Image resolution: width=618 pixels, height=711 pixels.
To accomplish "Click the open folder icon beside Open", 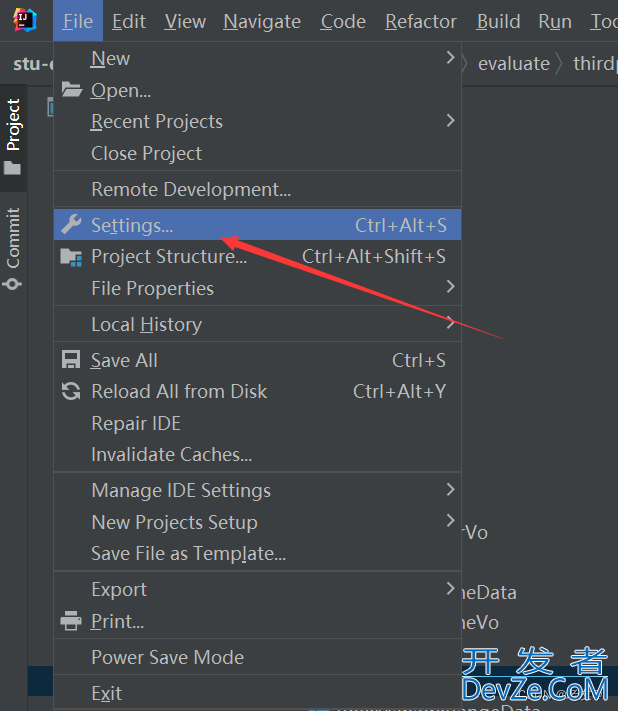I will (x=71, y=90).
